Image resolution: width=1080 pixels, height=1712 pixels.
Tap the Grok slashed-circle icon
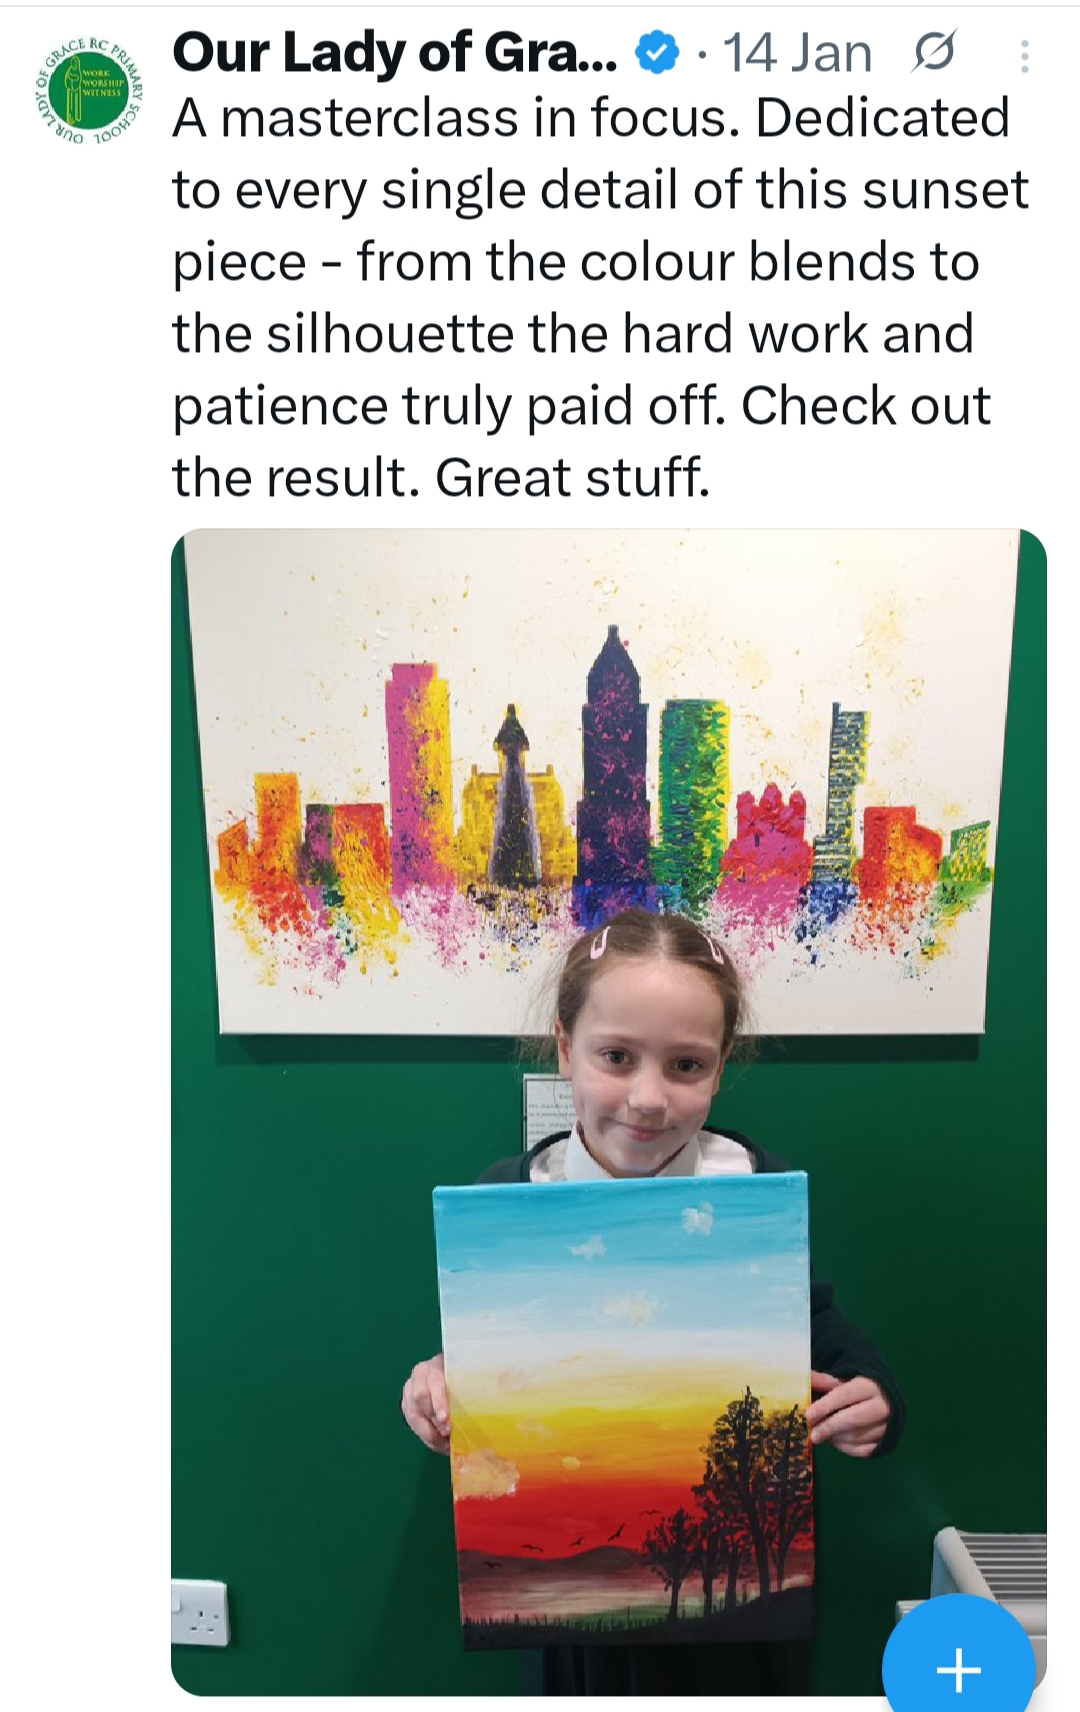[933, 53]
